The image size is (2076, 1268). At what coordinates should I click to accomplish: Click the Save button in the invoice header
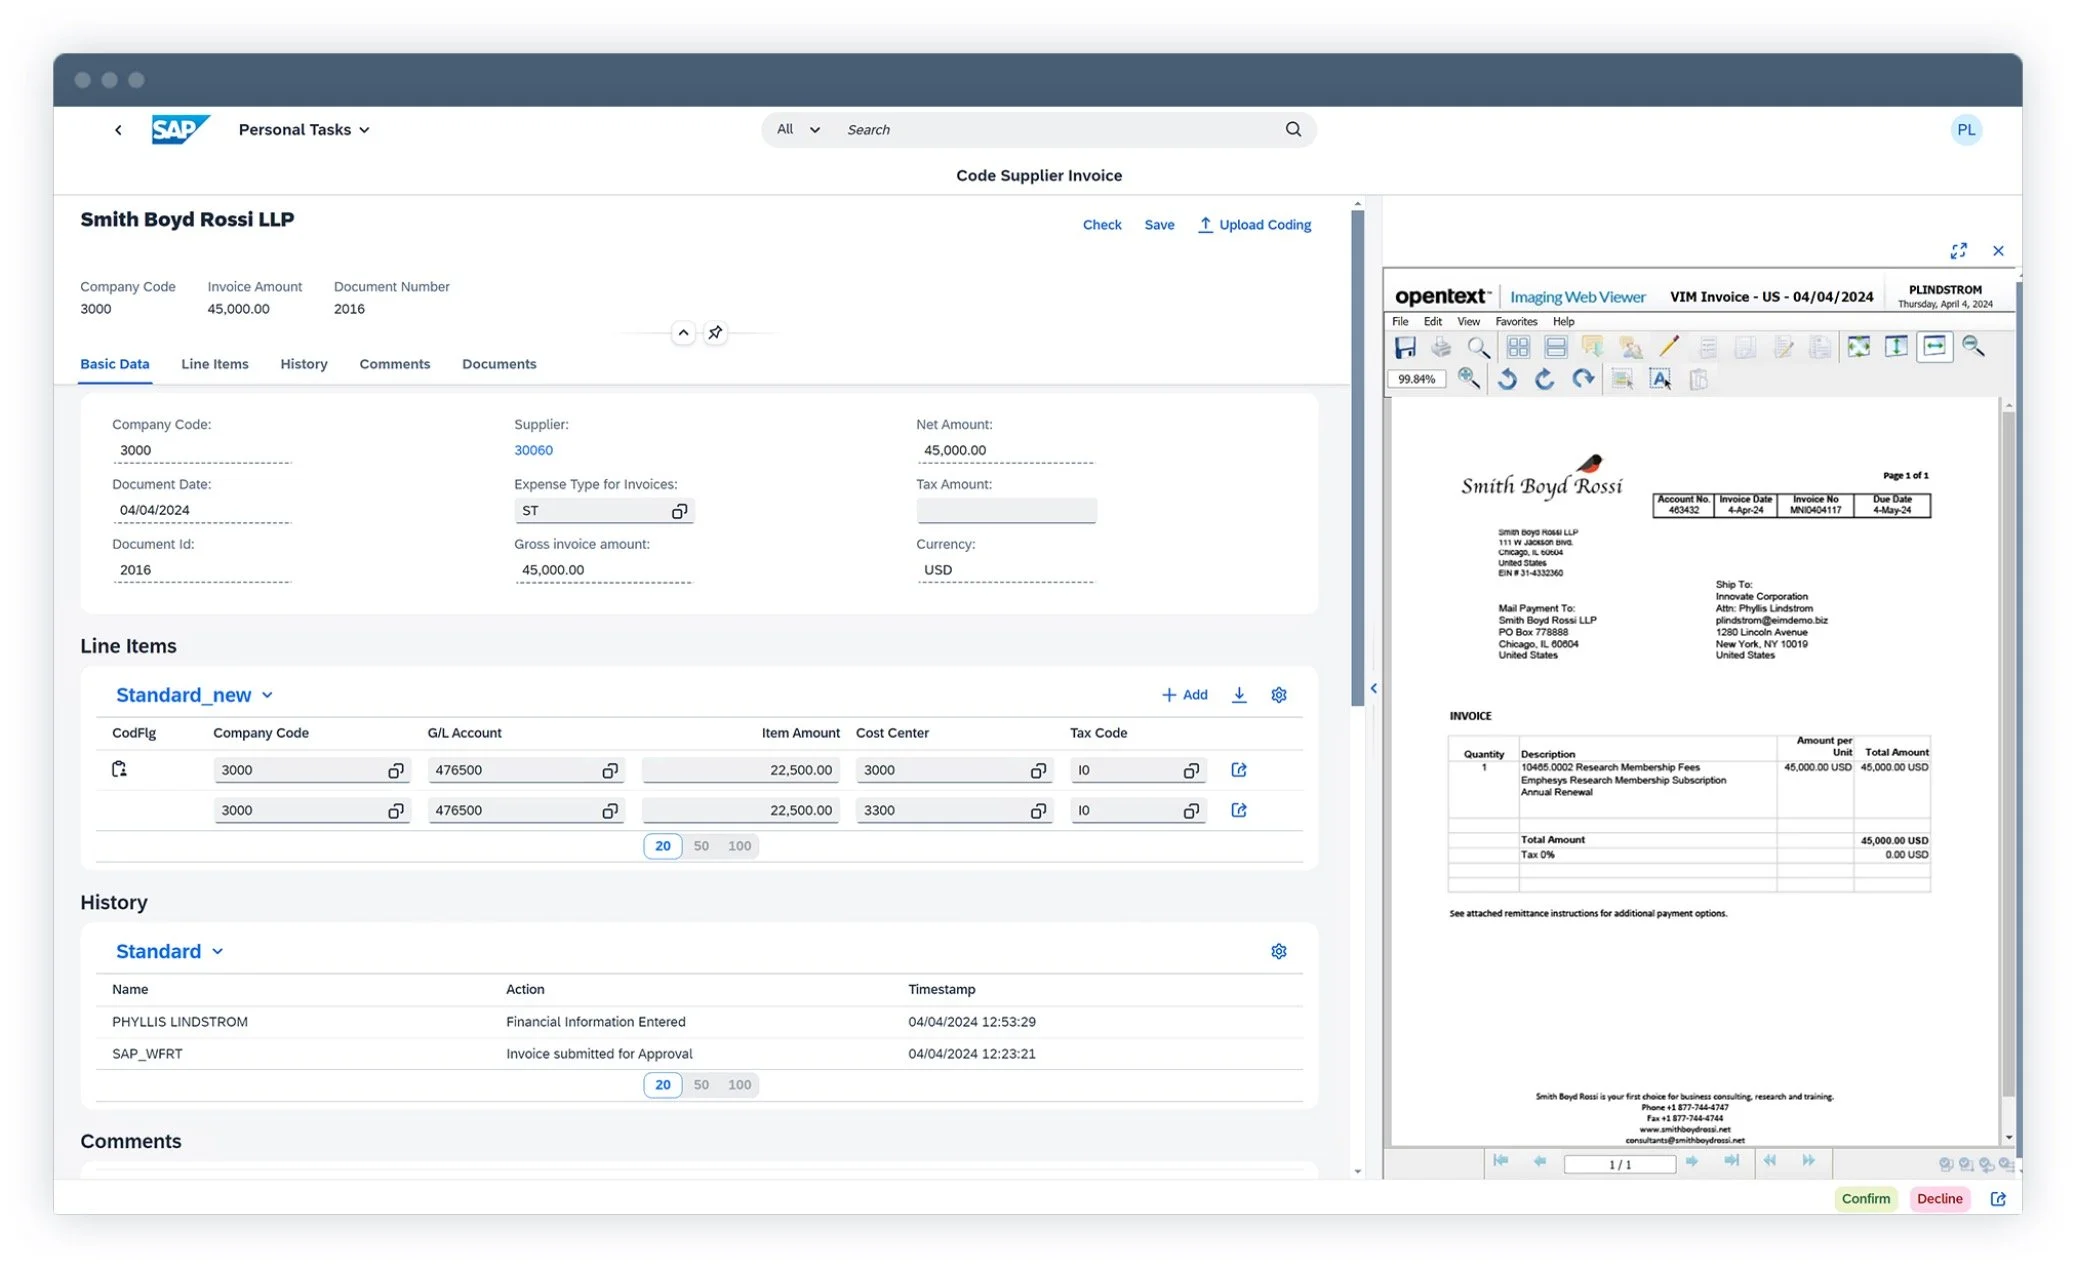coord(1159,225)
